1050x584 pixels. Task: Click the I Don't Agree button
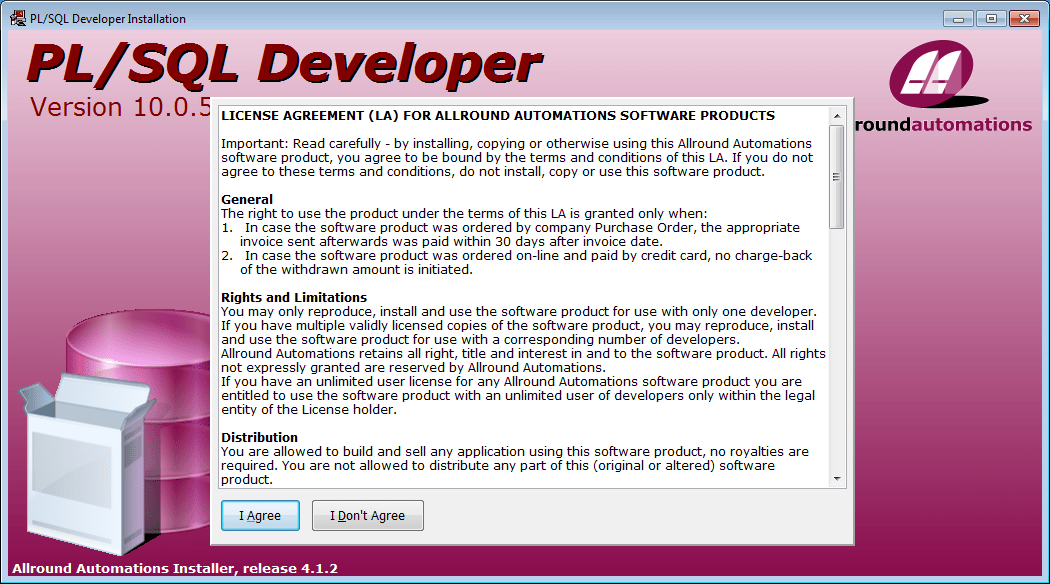click(x=368, y=516)
